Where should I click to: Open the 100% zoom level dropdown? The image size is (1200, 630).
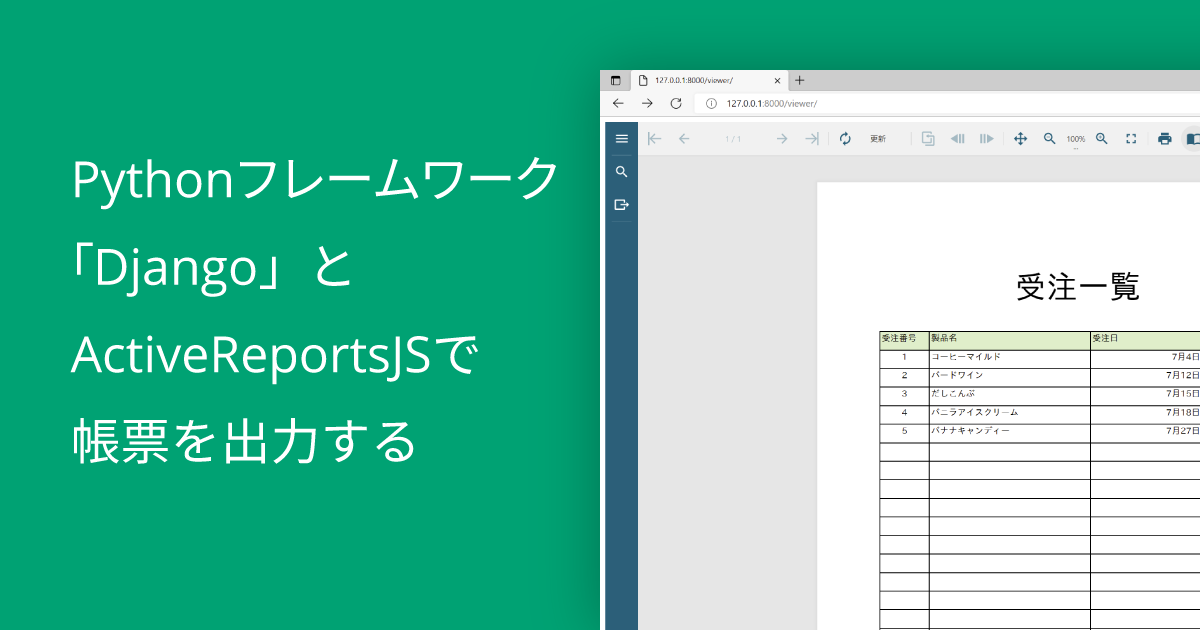1075,140
